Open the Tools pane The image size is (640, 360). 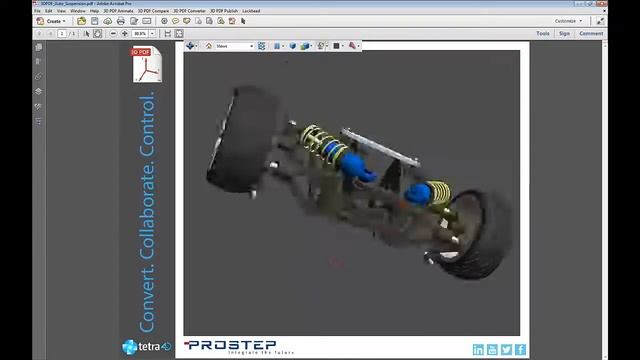coord(543,33)
